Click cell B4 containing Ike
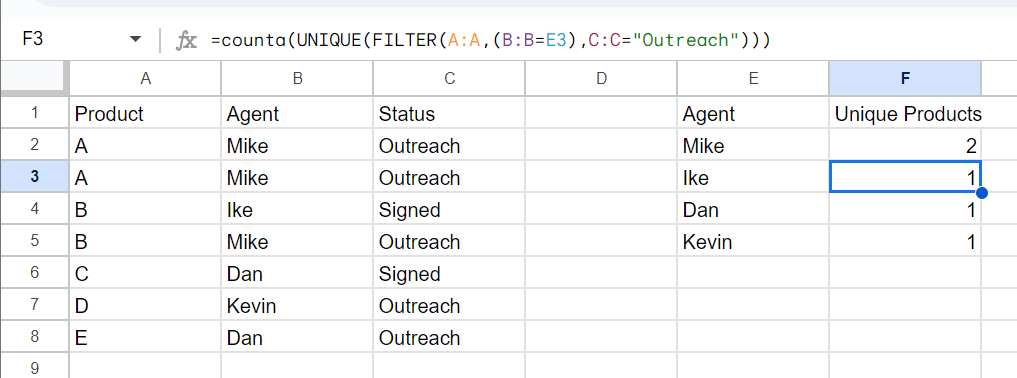This screenshot has height=378, width=1017. 297,208
